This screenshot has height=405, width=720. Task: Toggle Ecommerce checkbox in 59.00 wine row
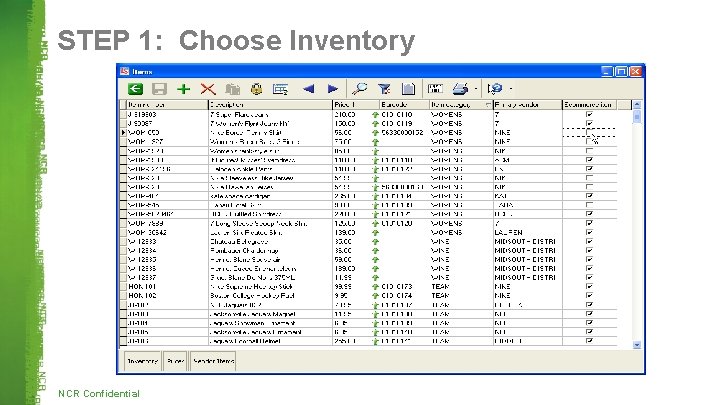click(590, 259)
